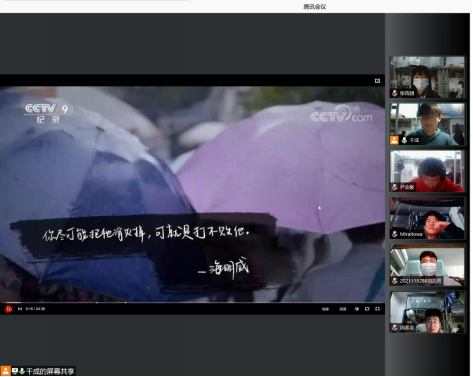Open the playback speed option in player bar
The image size is (473, 377).
(343, 309)
